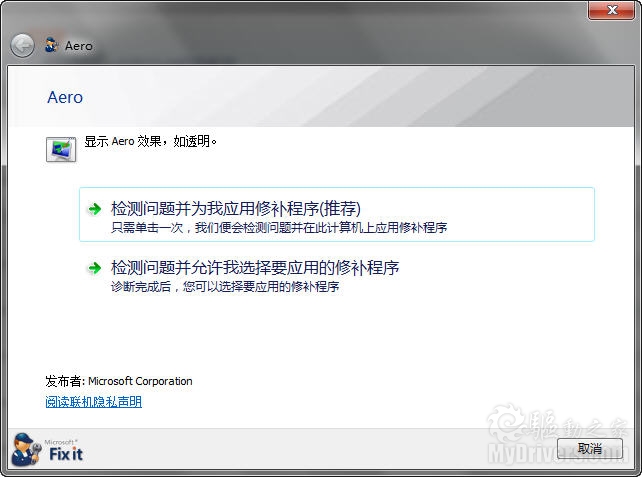Click the Microsoft Fix it label text
Screen dimensions: 642x477
(x=65, y=450)
